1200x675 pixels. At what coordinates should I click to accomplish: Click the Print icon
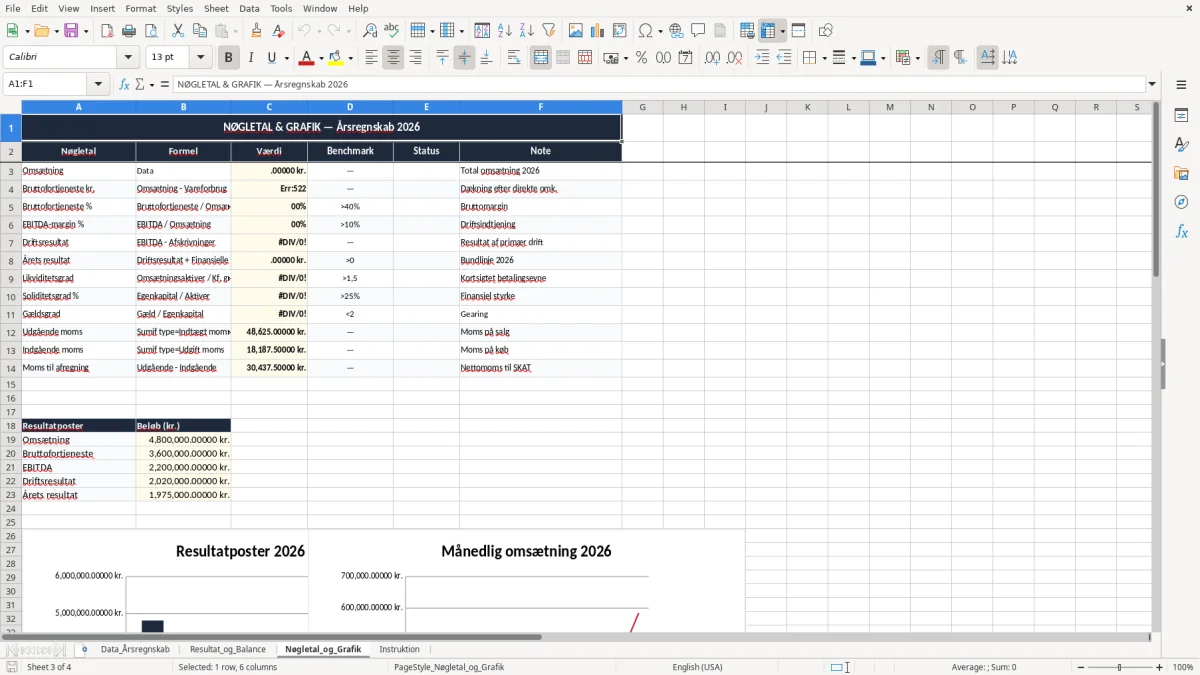tap(129, 31)
